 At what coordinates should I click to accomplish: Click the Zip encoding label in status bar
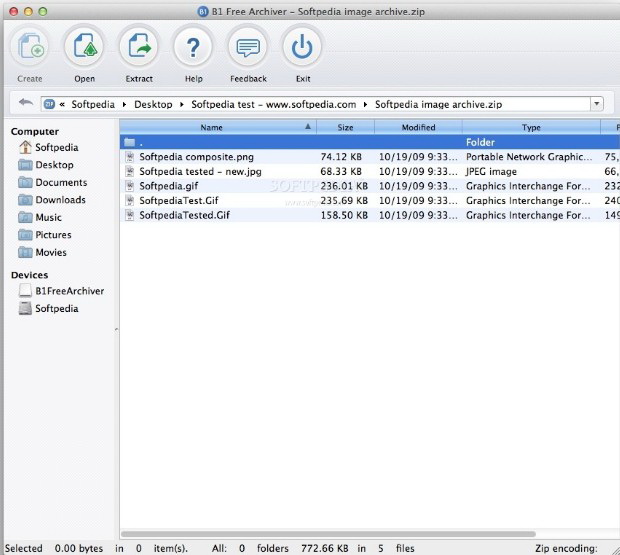(566, 548)
